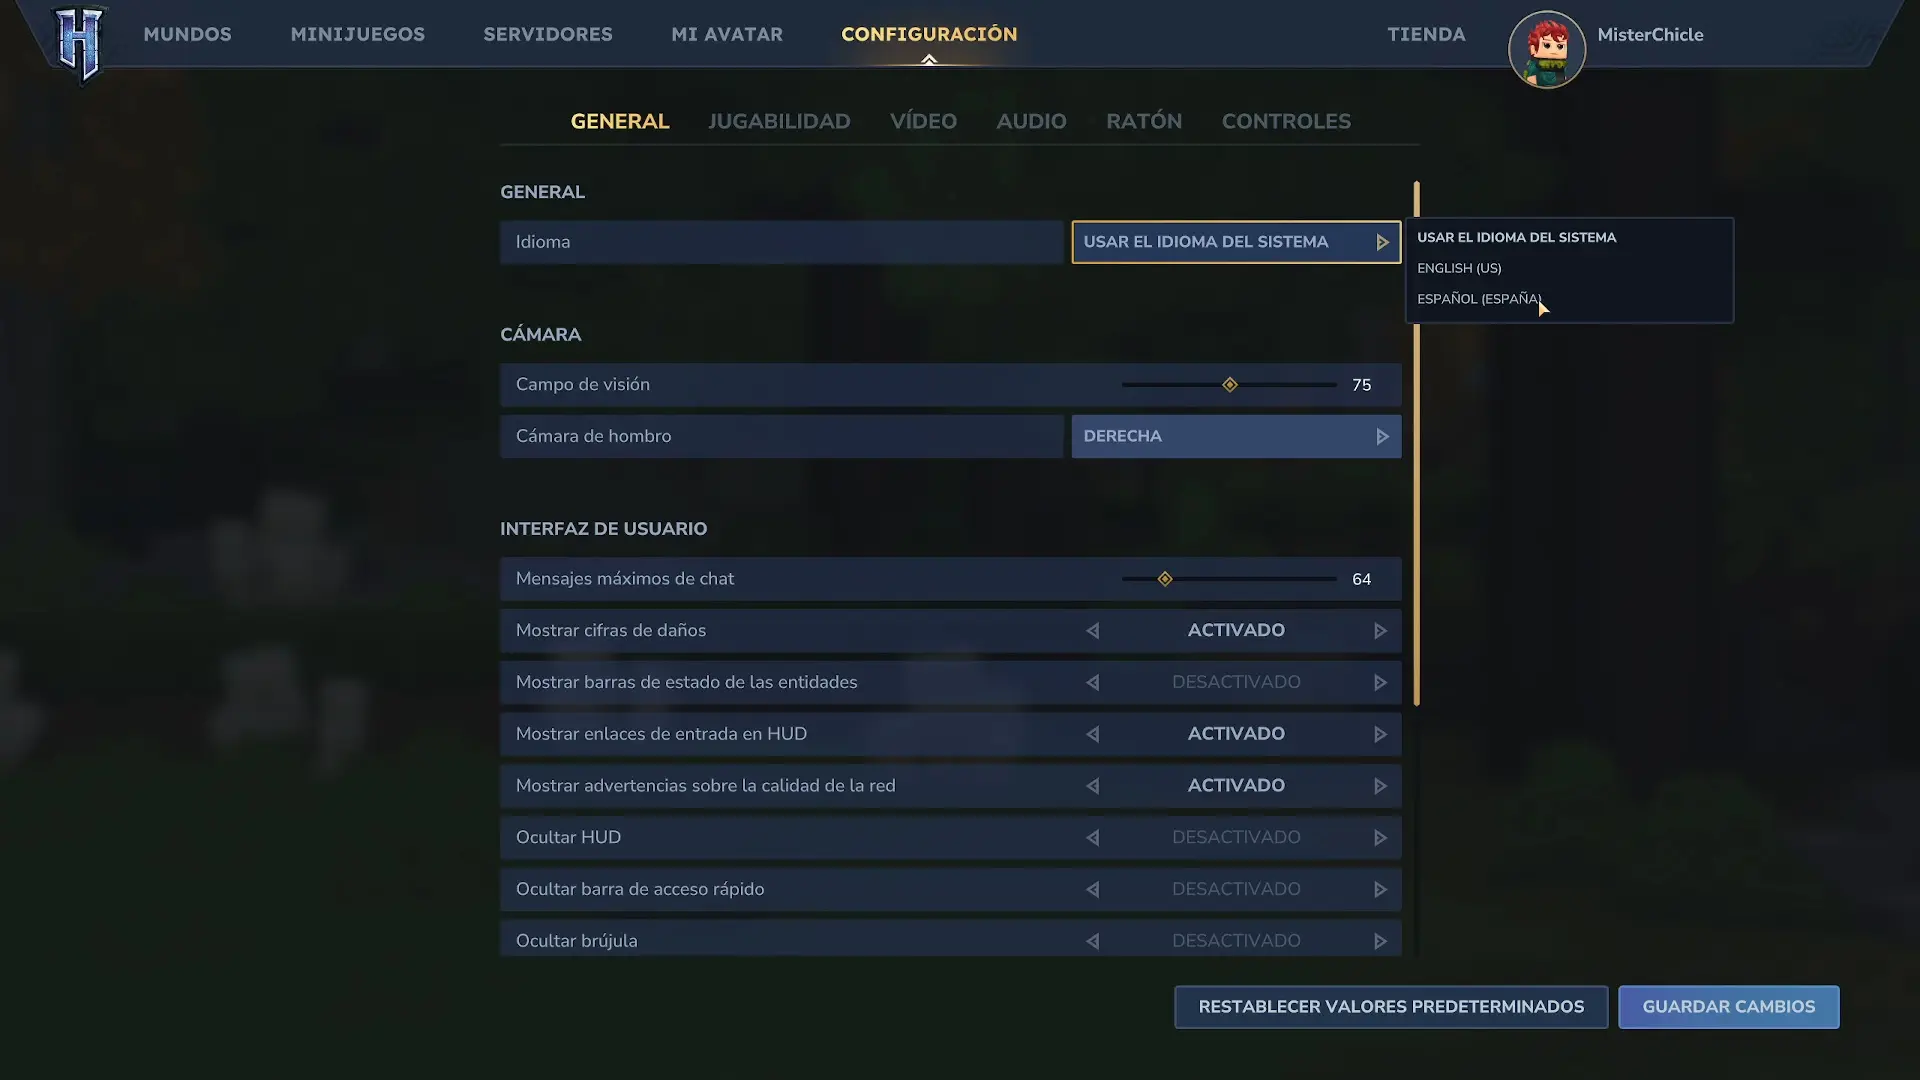Switch to the VÍDEO settings tab
The width and height of the screenshot is (1920, 1080).
point(923,121)
